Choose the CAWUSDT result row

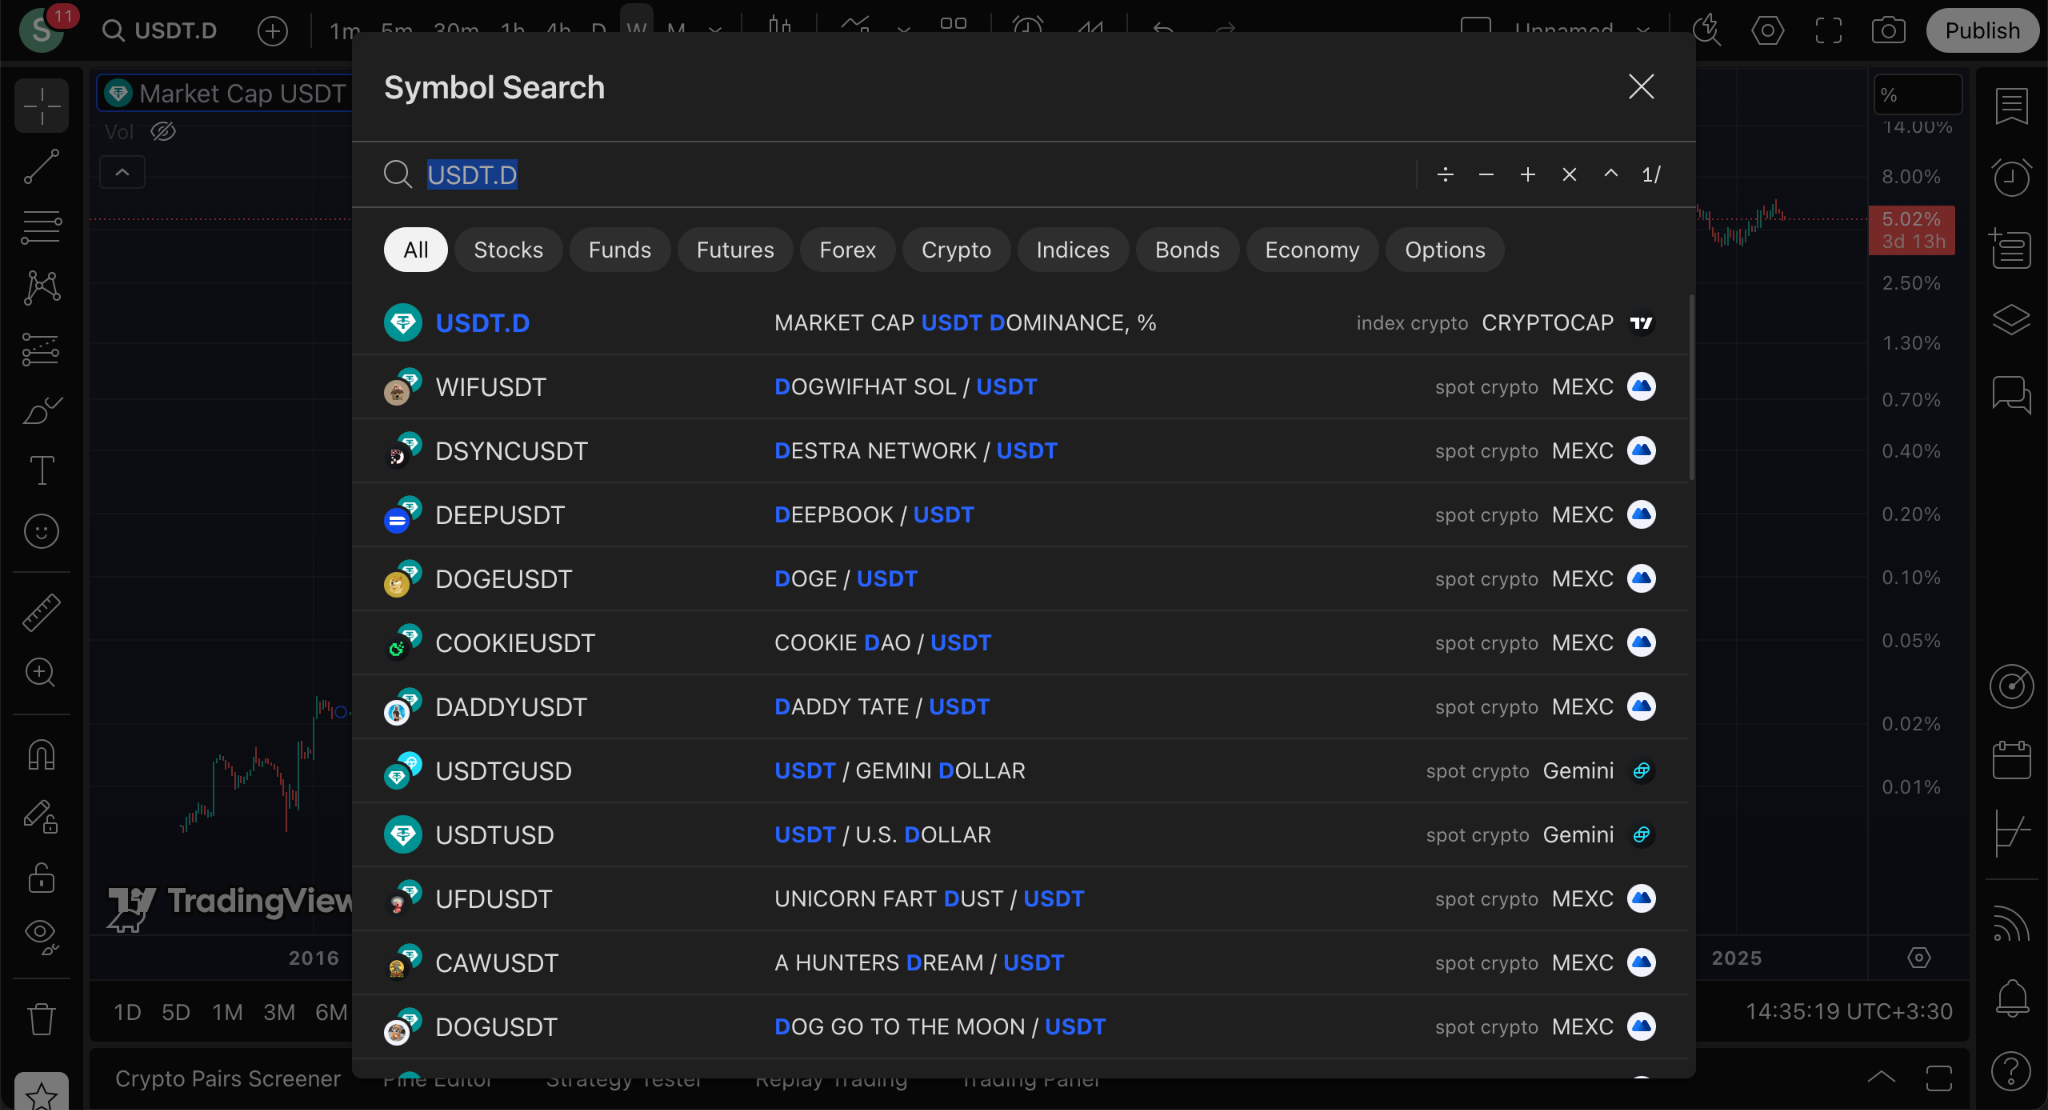coord(1020,963)
